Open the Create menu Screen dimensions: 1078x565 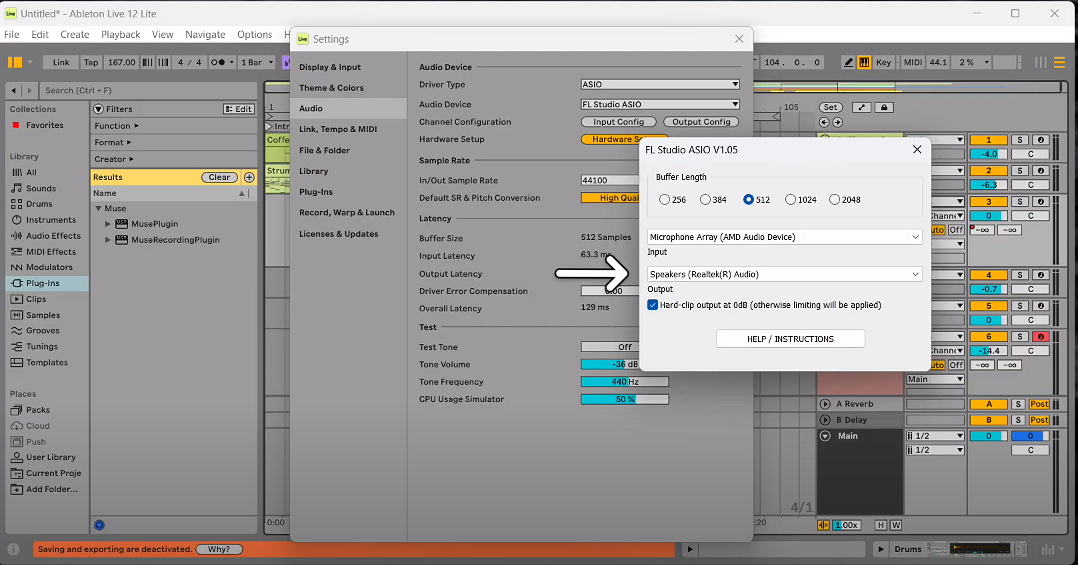pos(74,34)
